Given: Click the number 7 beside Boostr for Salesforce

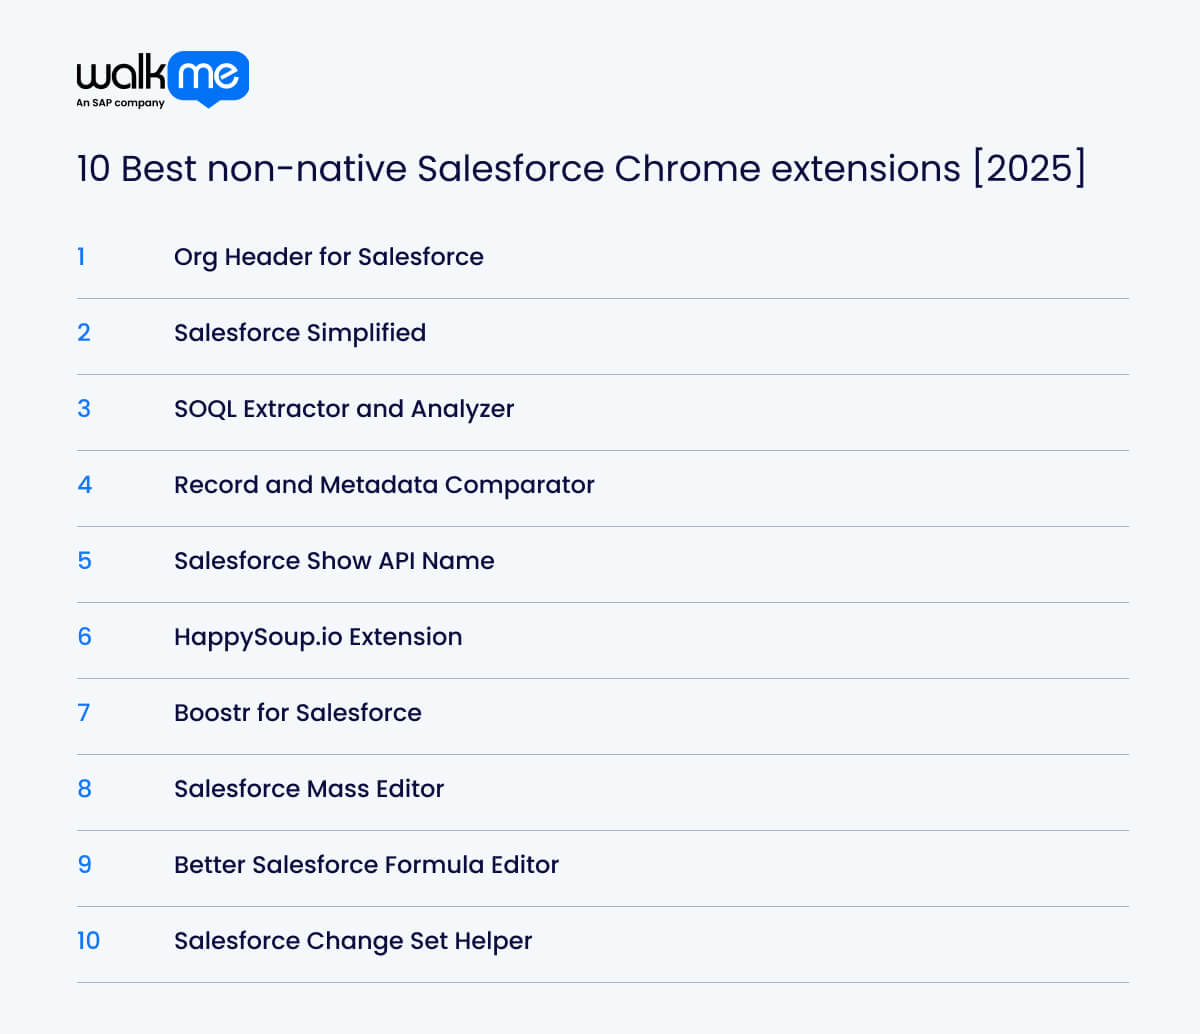Looking at the screenshot, I should (84, 713).
